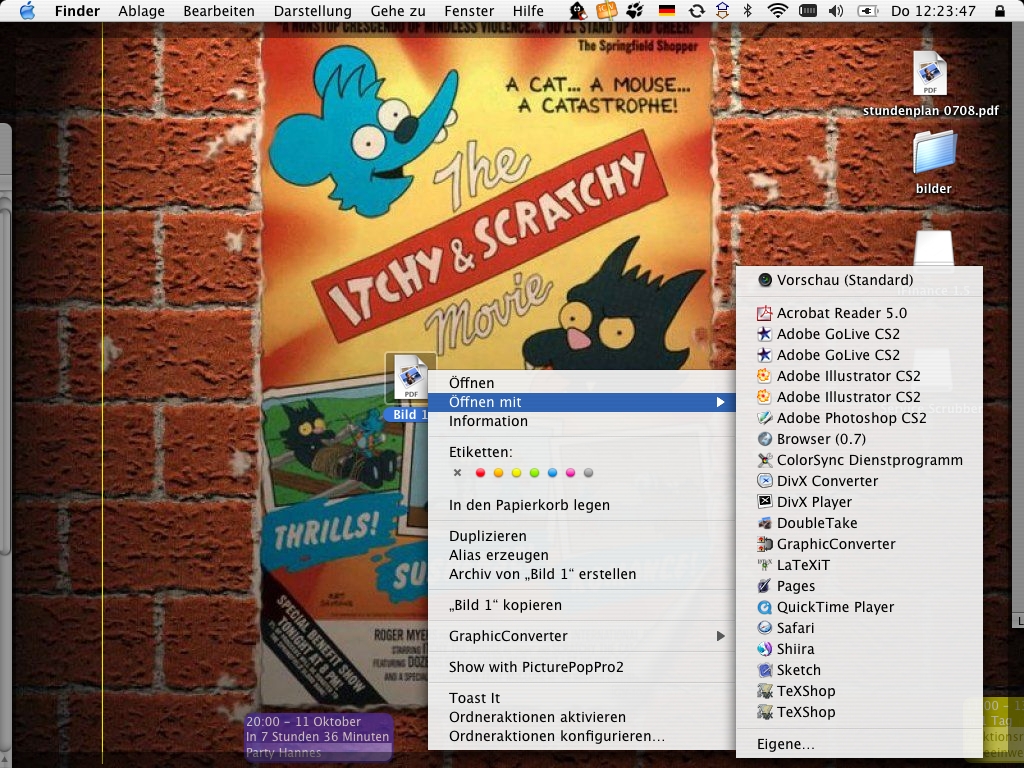Expand the Öffnen mit submenu arrow
The width and height of the screenshot is (1024, 768).
[x=720, y=402]
